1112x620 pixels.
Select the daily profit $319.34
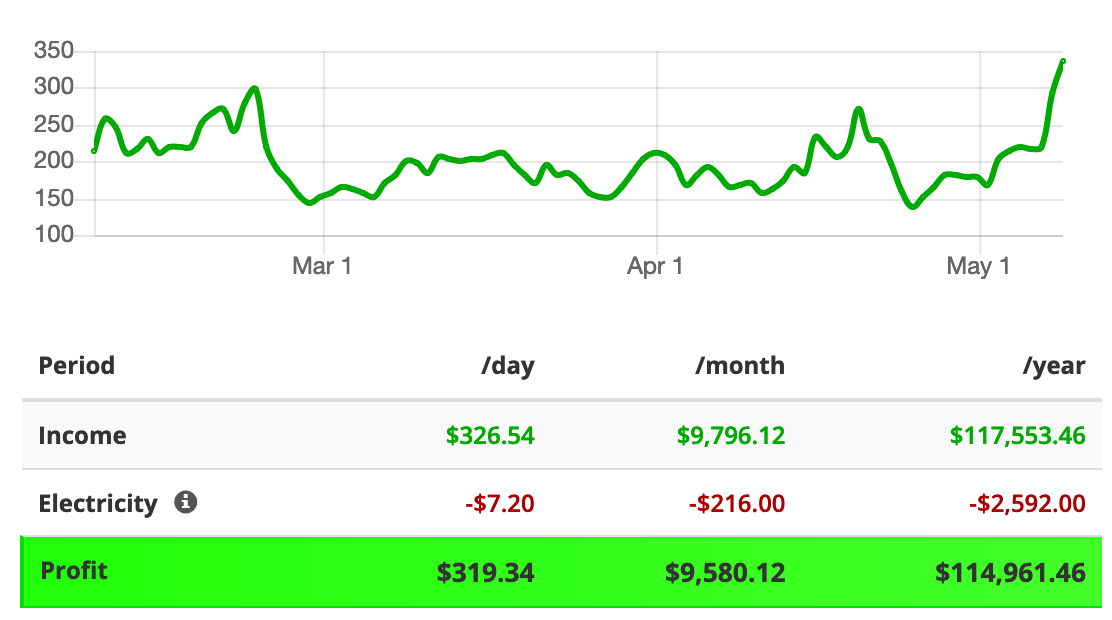[x=485, y=572]
